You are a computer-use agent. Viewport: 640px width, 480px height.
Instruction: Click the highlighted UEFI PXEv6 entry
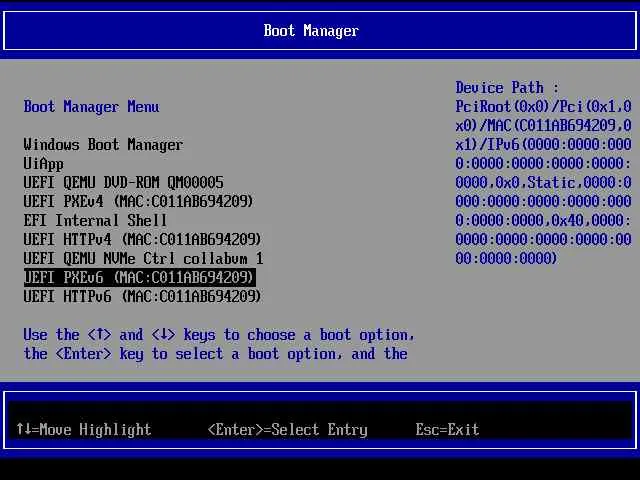pos(140,278)
